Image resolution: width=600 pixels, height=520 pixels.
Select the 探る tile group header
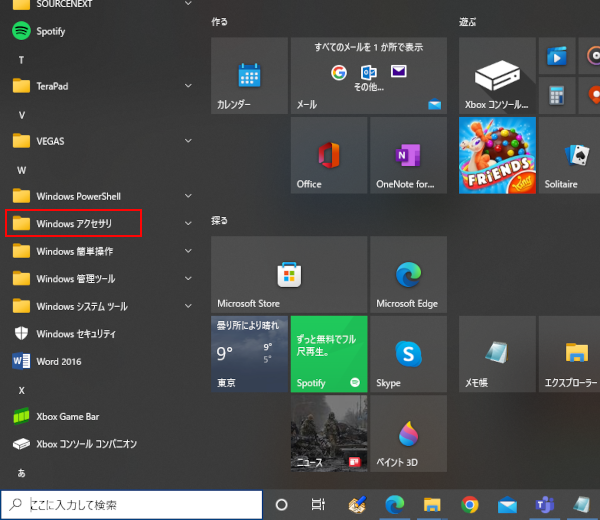[x=219, y=221]
